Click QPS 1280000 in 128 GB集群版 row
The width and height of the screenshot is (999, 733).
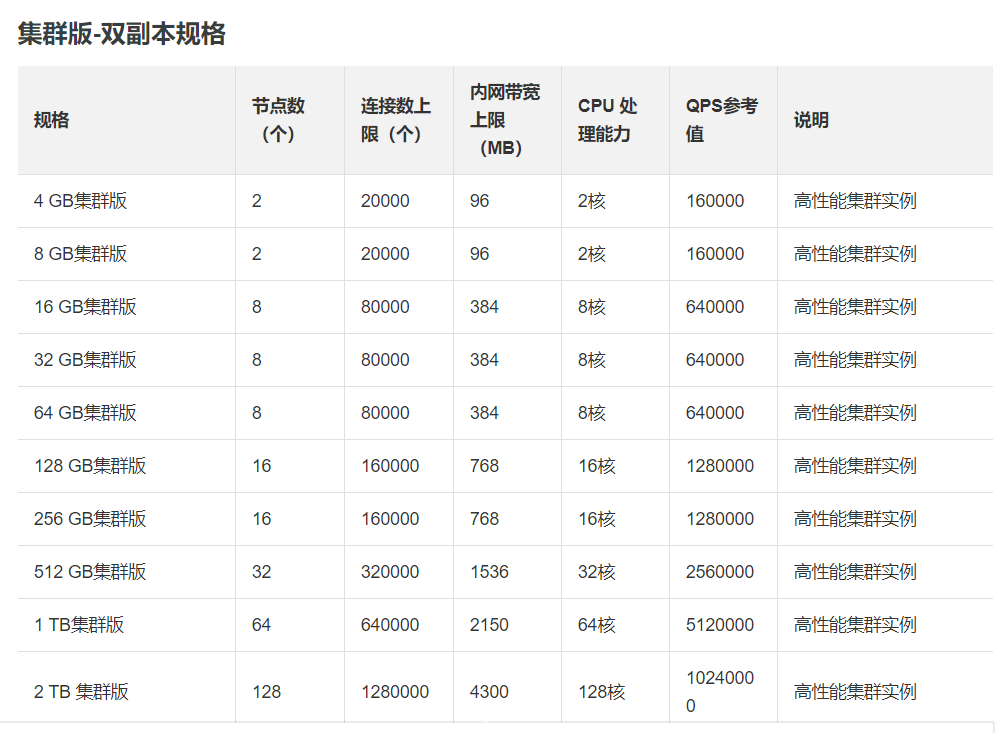point(720,465)
